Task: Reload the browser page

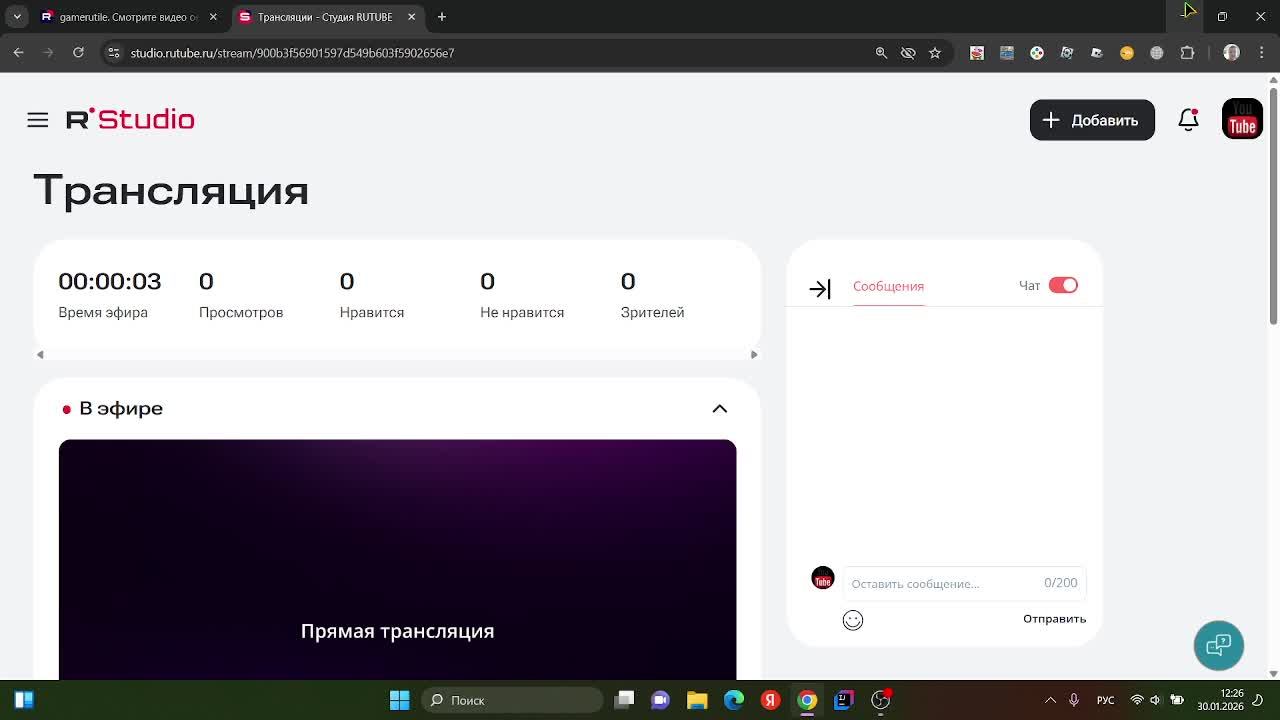Action: pyautogui.click(x=78, y=52)
